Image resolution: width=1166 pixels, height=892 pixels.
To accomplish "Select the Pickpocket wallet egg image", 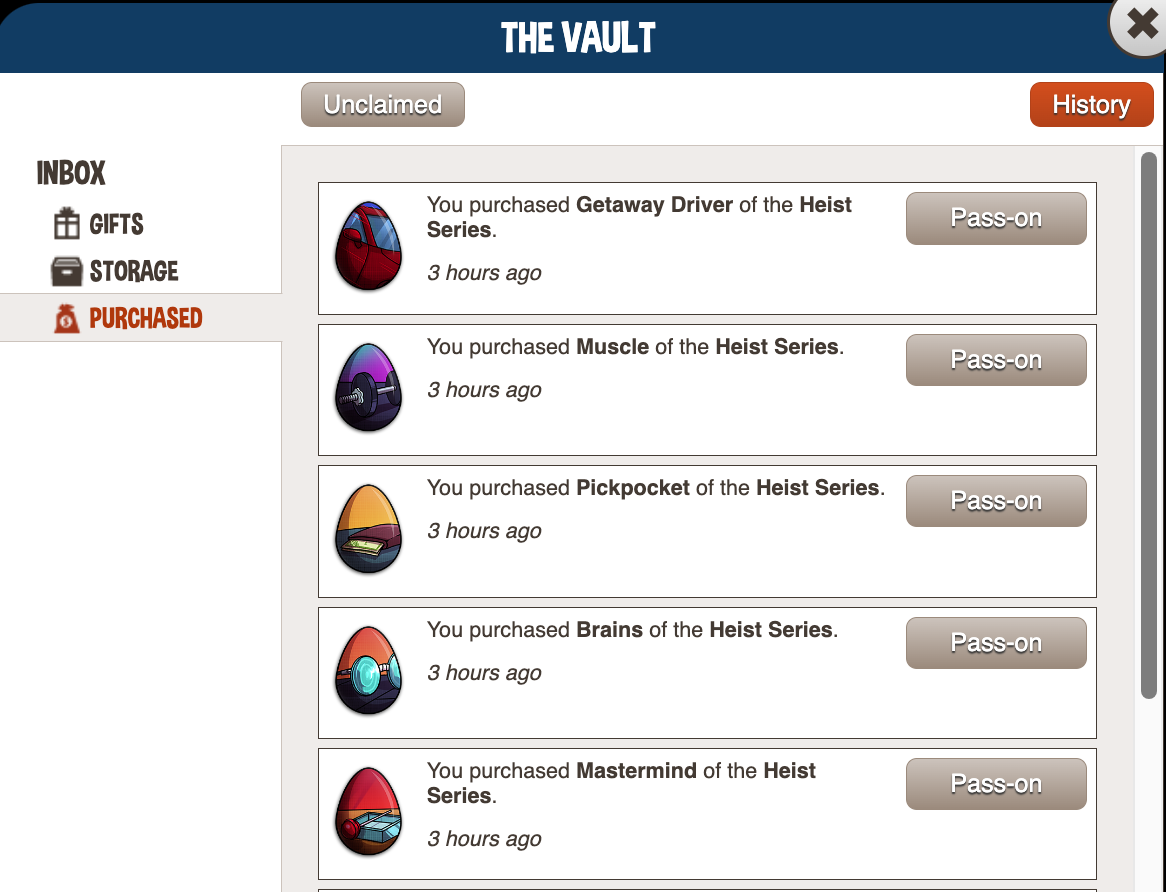I will coord(368,529).
